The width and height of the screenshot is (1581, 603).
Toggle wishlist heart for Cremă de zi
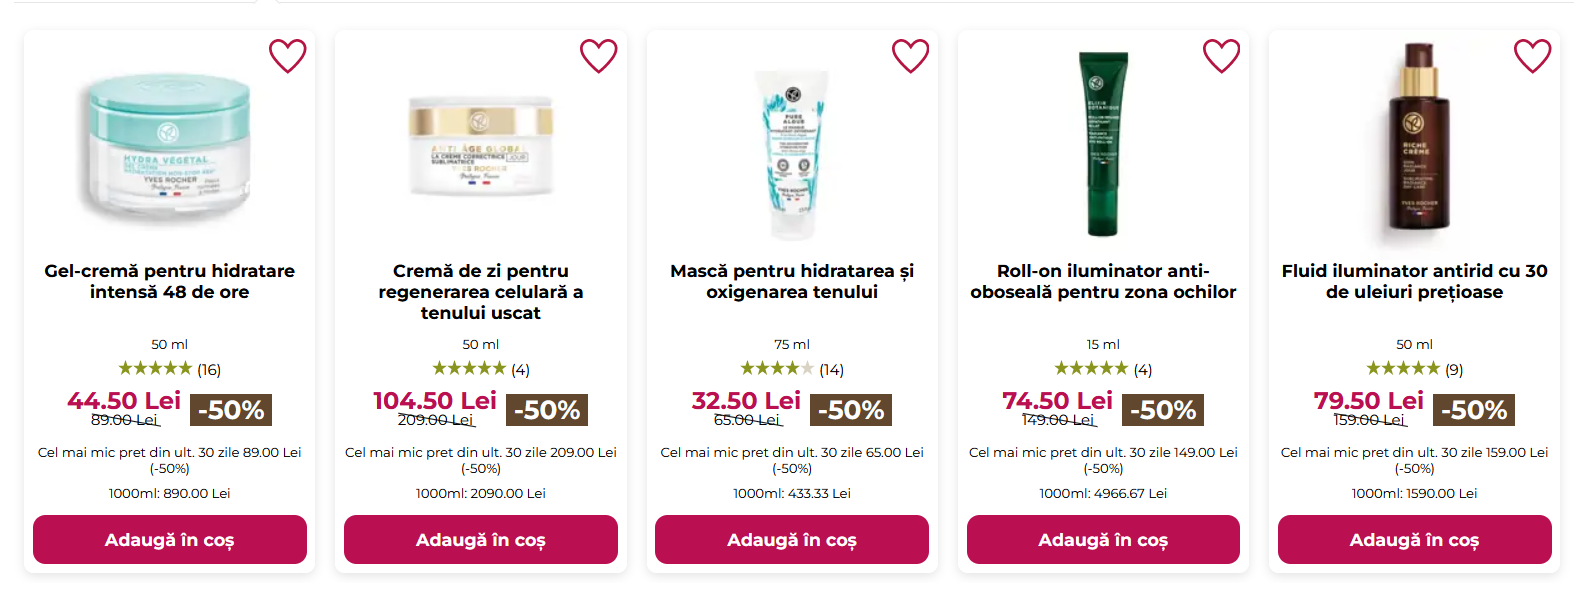click(x=599, y=56)
